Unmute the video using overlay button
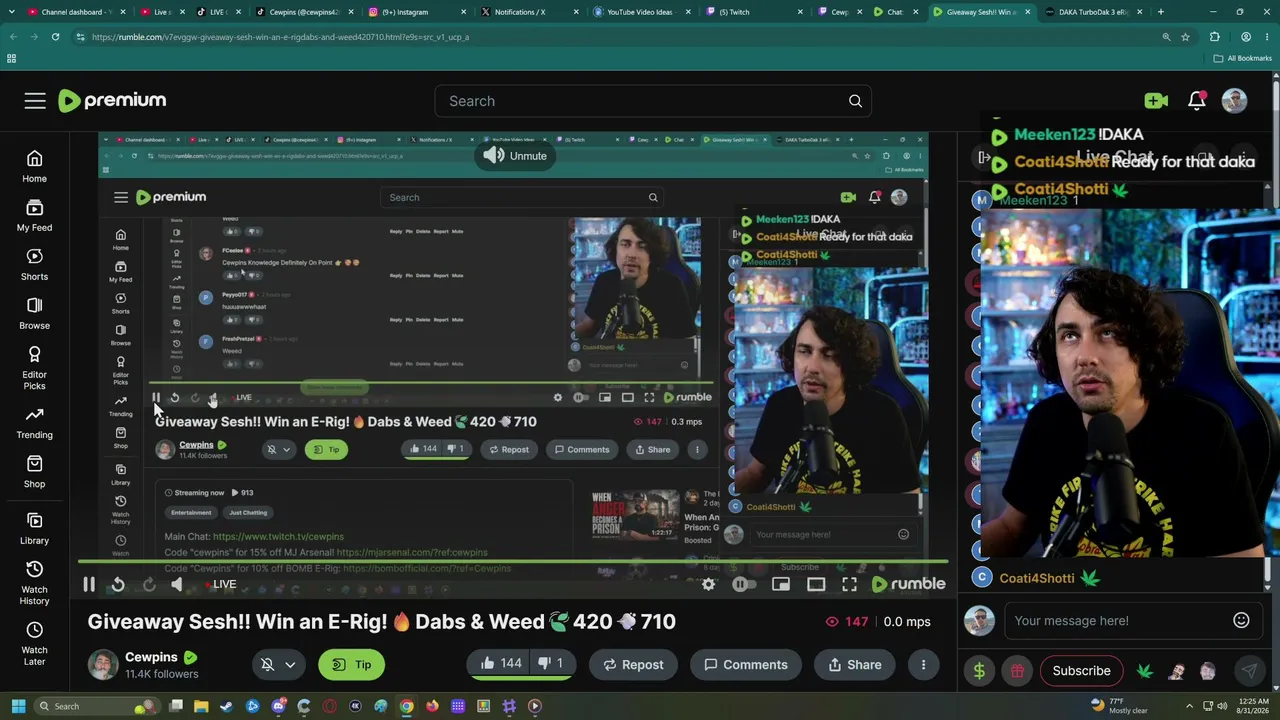Viewport: 1280px width, 720px height. point(515,156)
